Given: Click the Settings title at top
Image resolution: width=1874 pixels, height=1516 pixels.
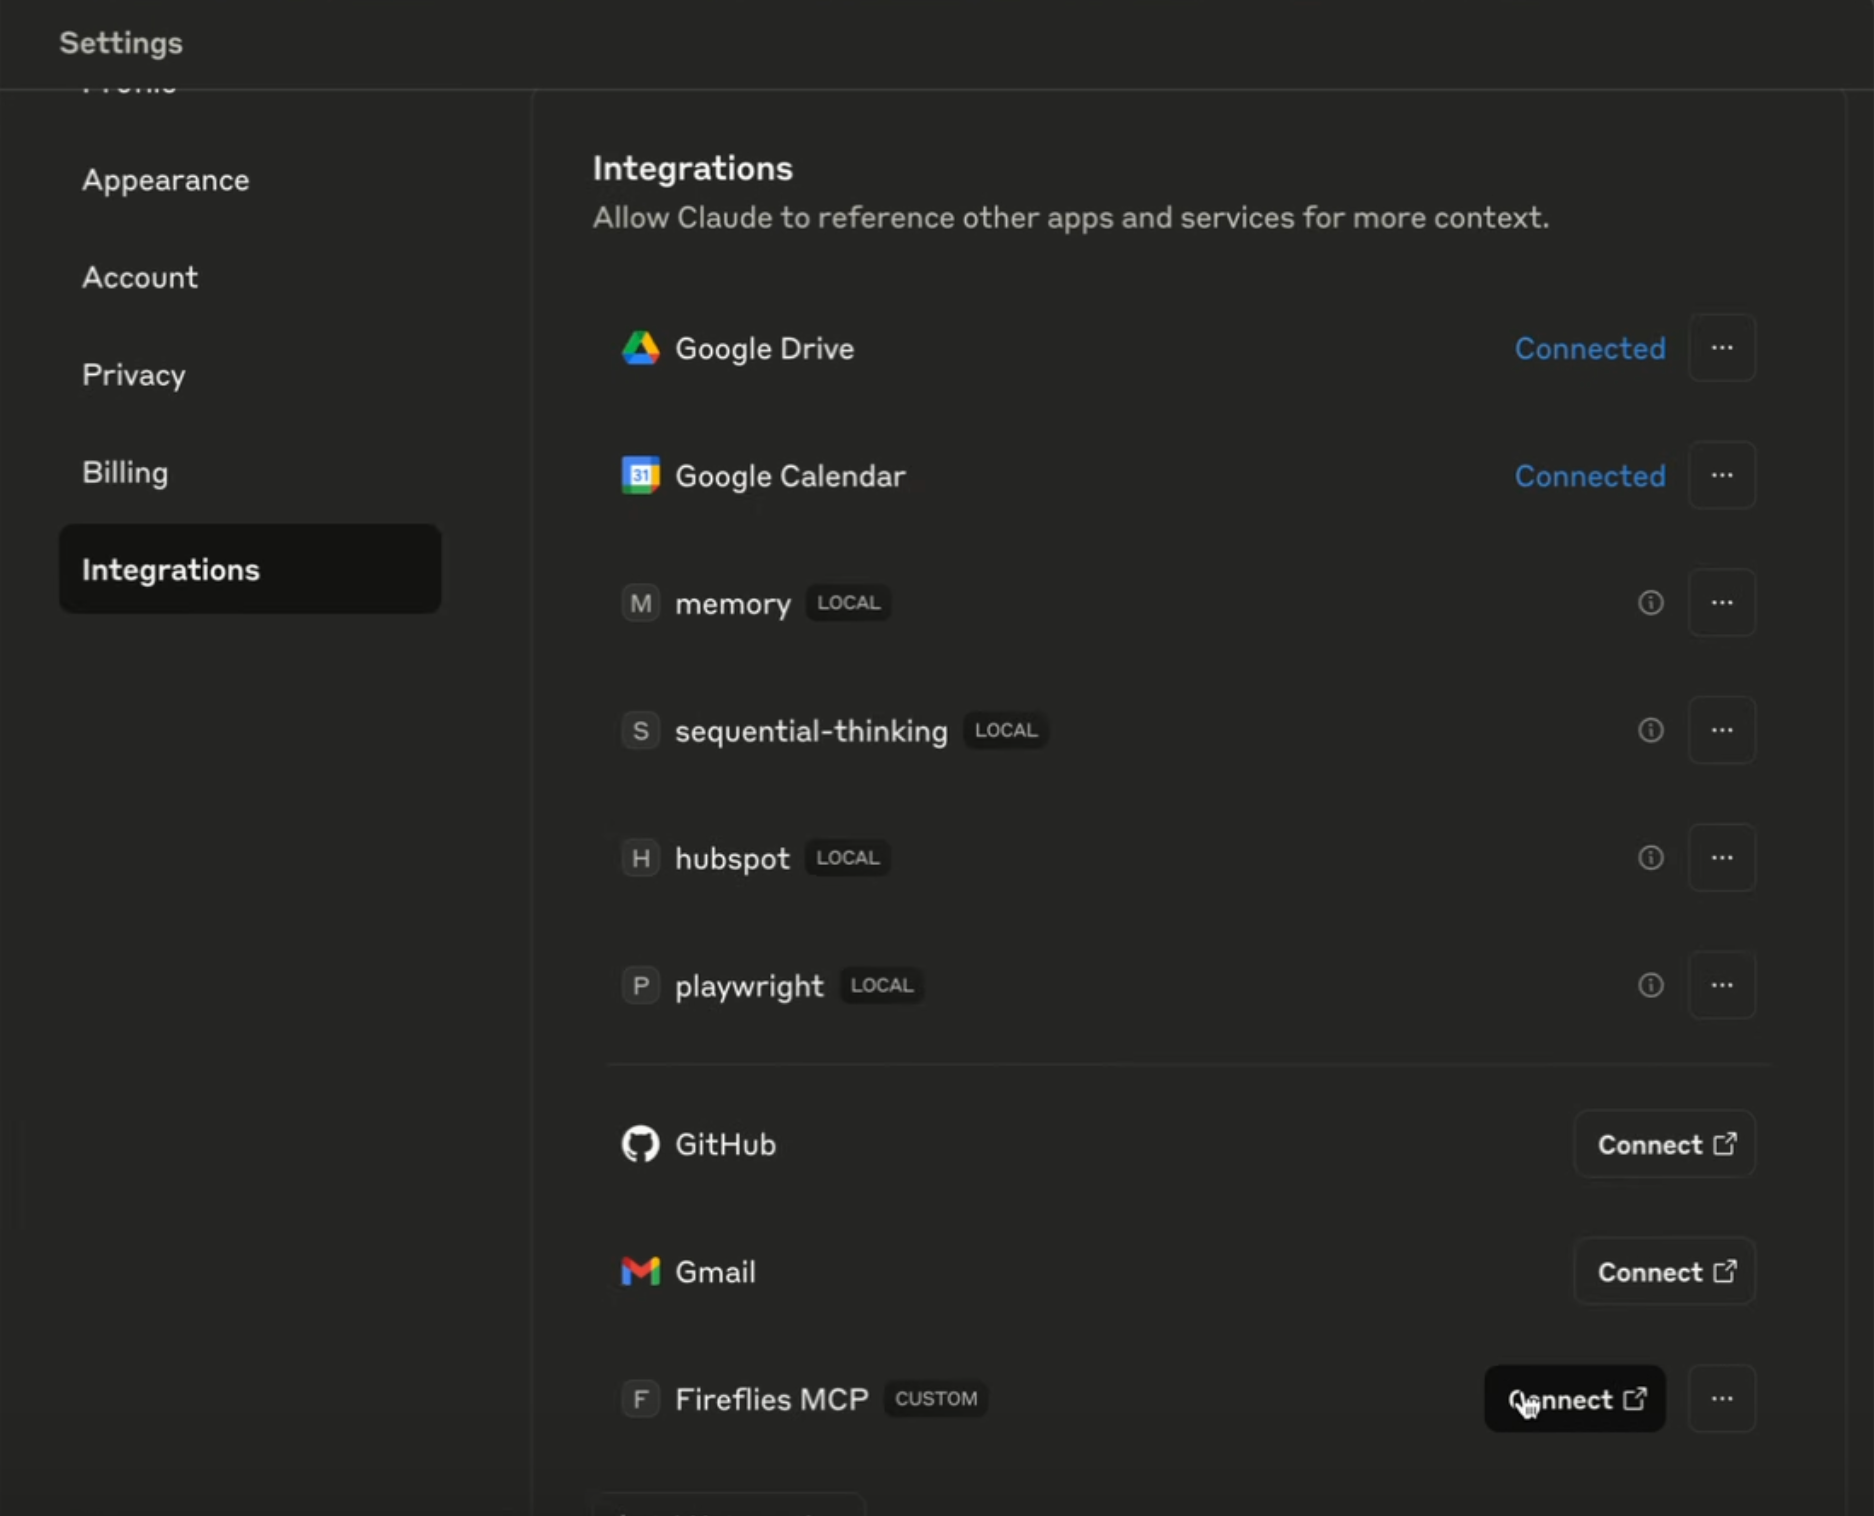Looking at the screenshot, I should pyautogui.click(x=121, y=43).
